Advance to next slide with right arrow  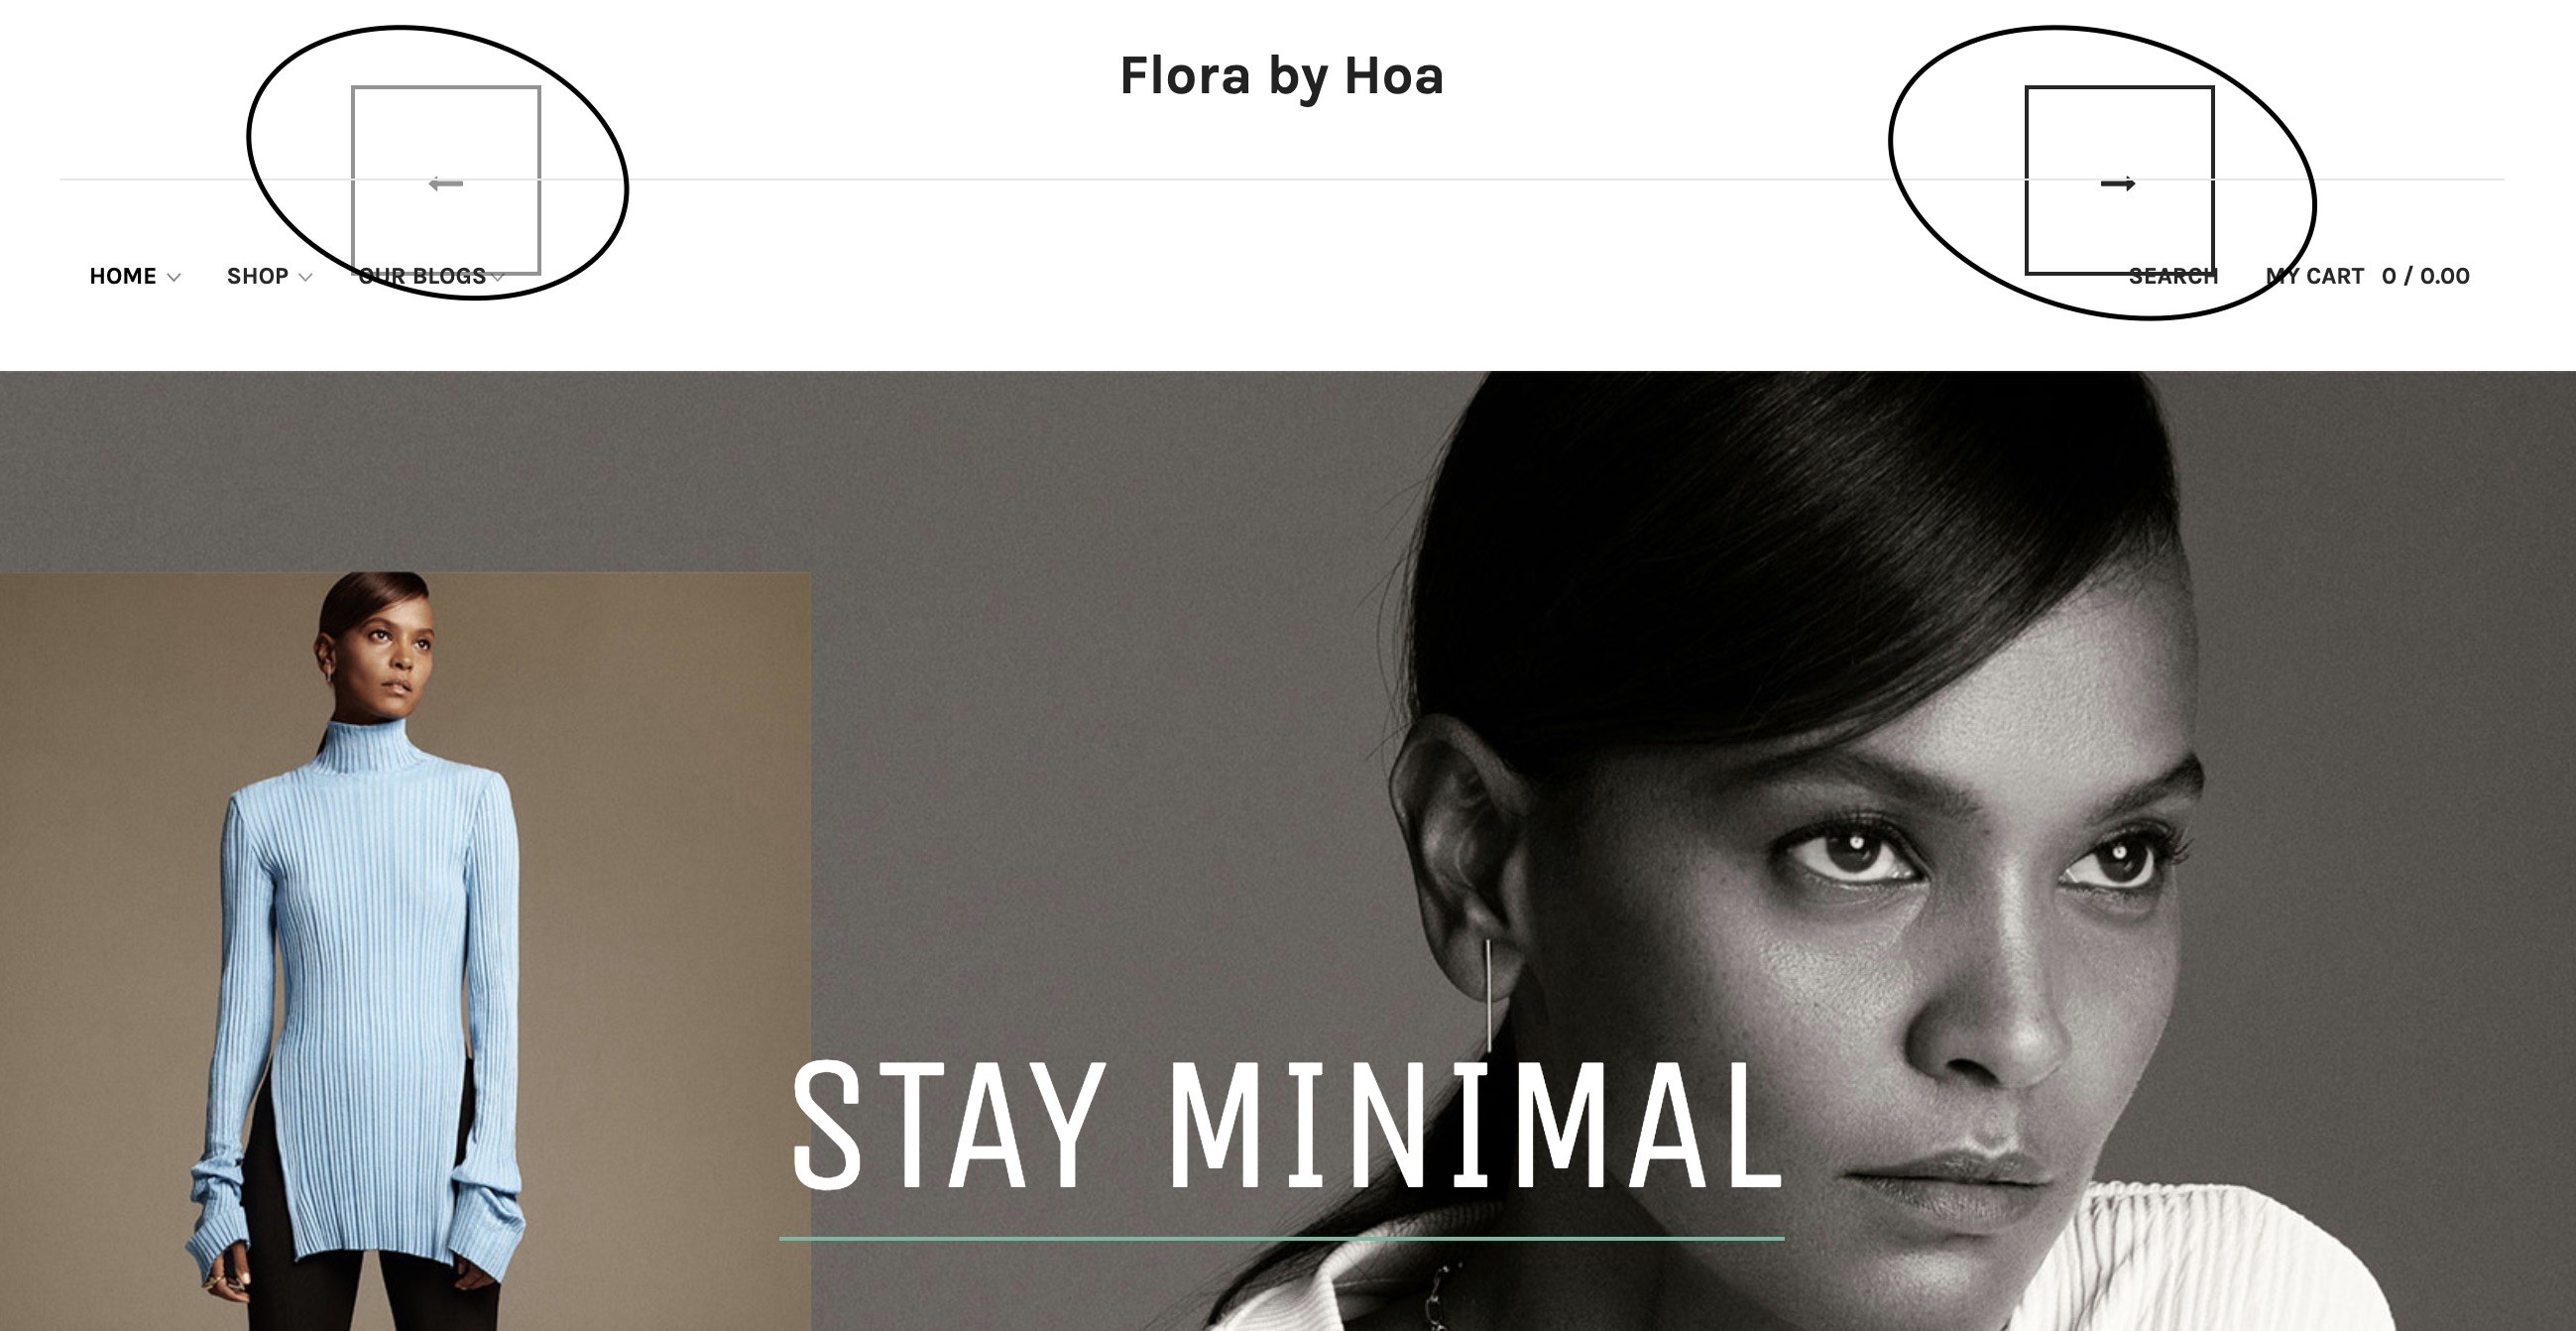coord(2119,181)
